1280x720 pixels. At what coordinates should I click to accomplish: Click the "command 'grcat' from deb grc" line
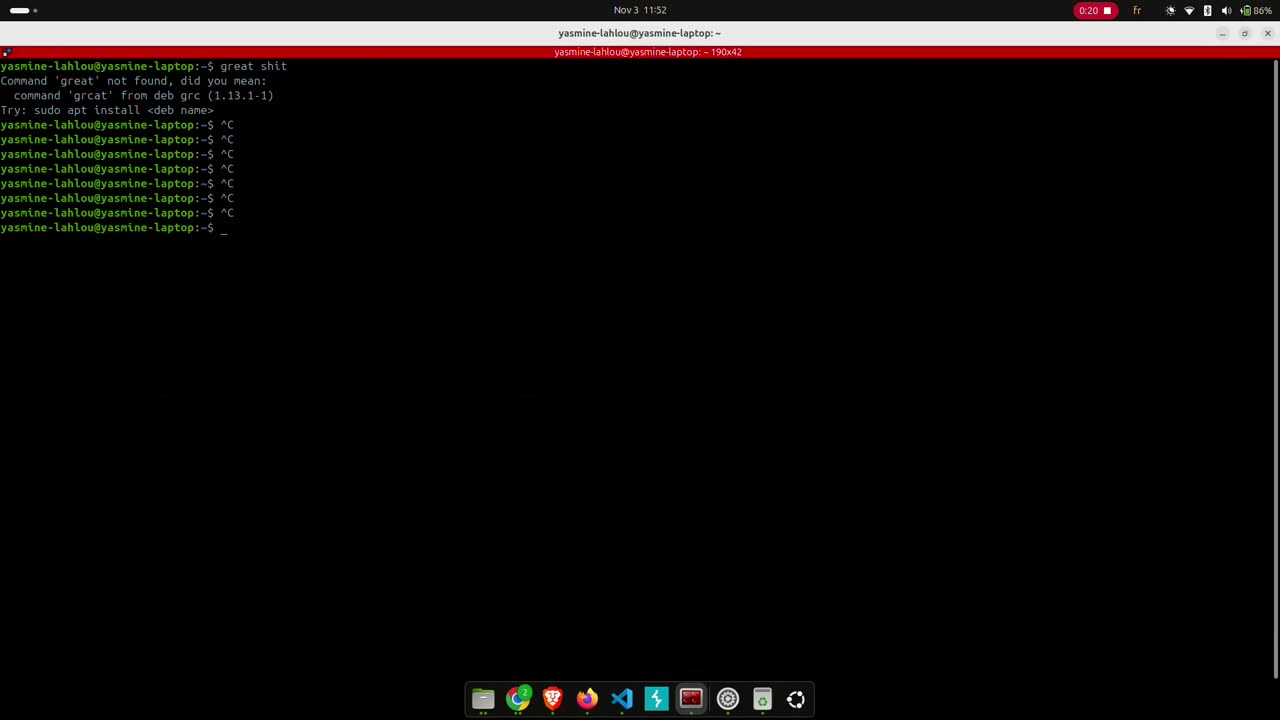point(143,96)
